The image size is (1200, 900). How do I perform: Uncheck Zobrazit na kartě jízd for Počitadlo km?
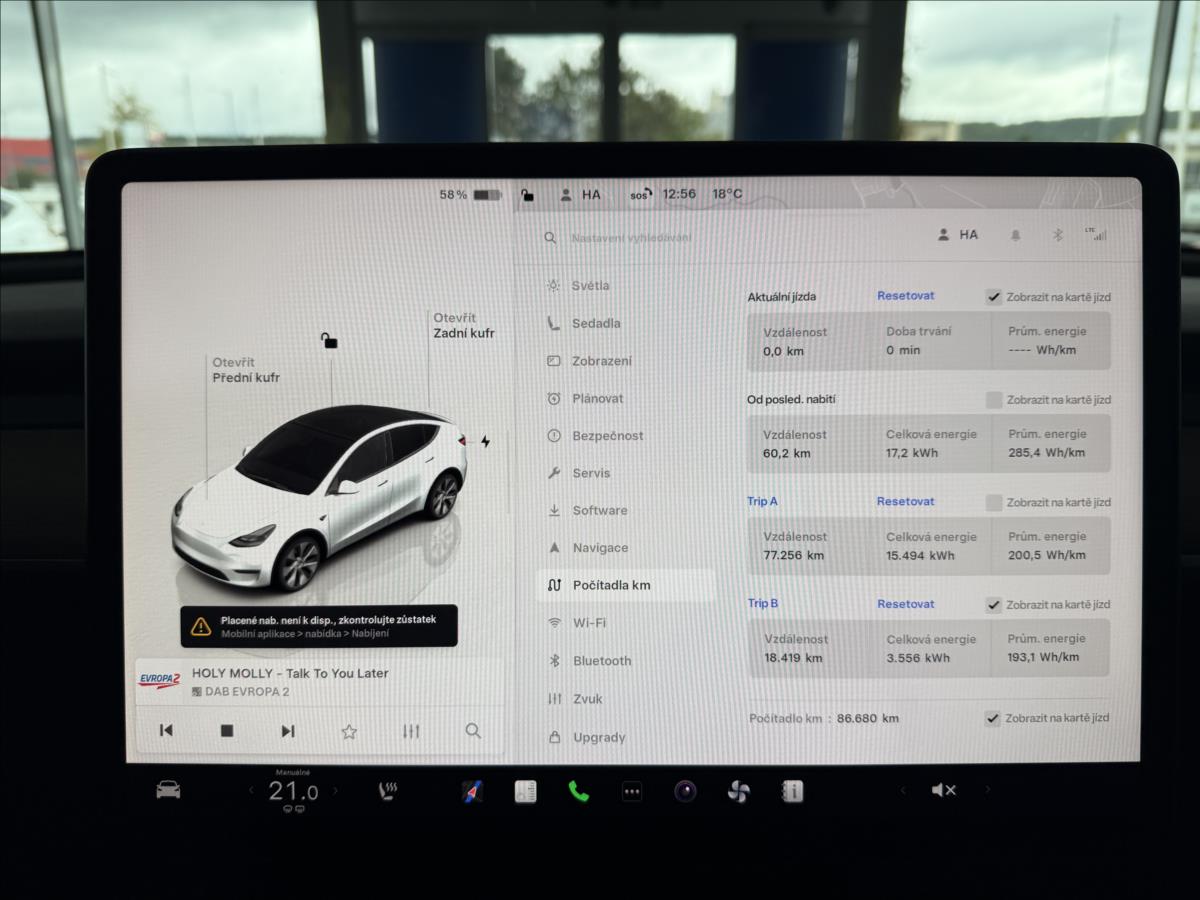click(993, 717)
